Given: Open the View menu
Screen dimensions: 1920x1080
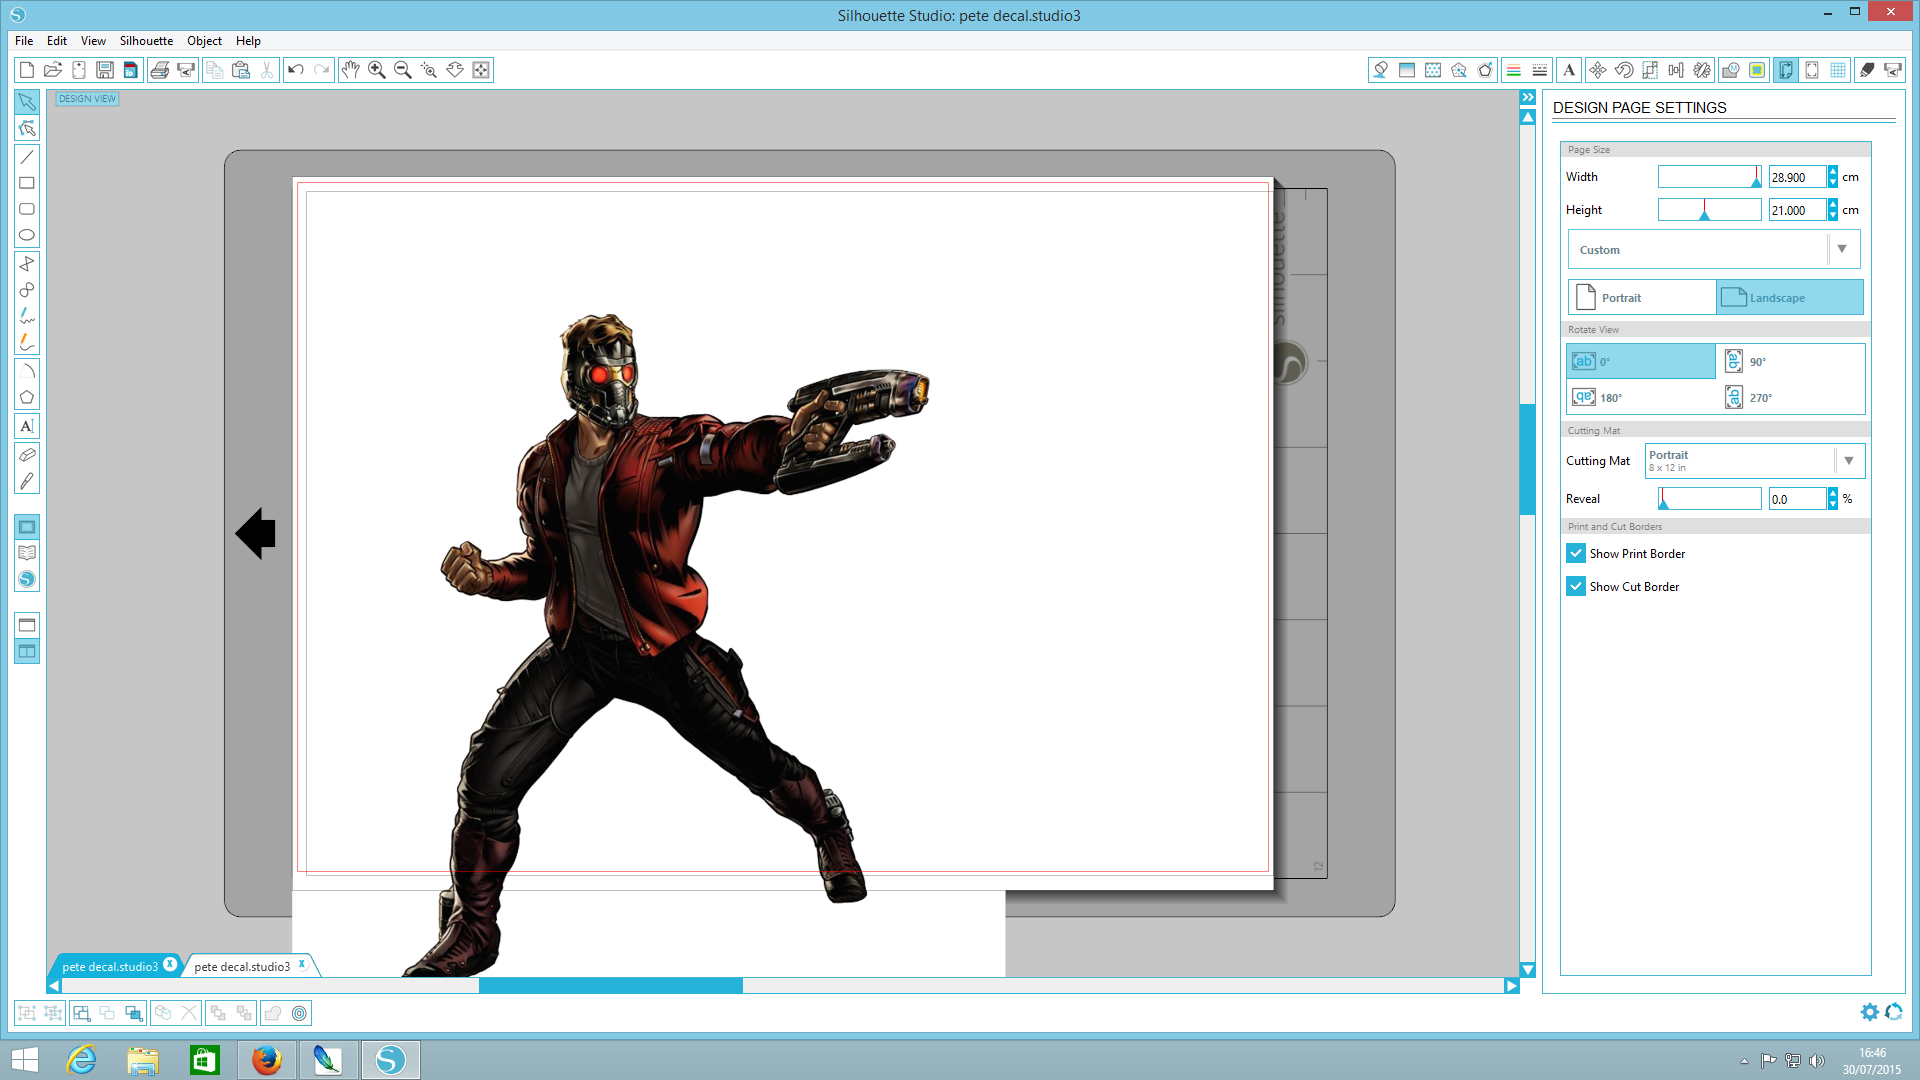Looking at the screenshot, I should click(93, 41).
